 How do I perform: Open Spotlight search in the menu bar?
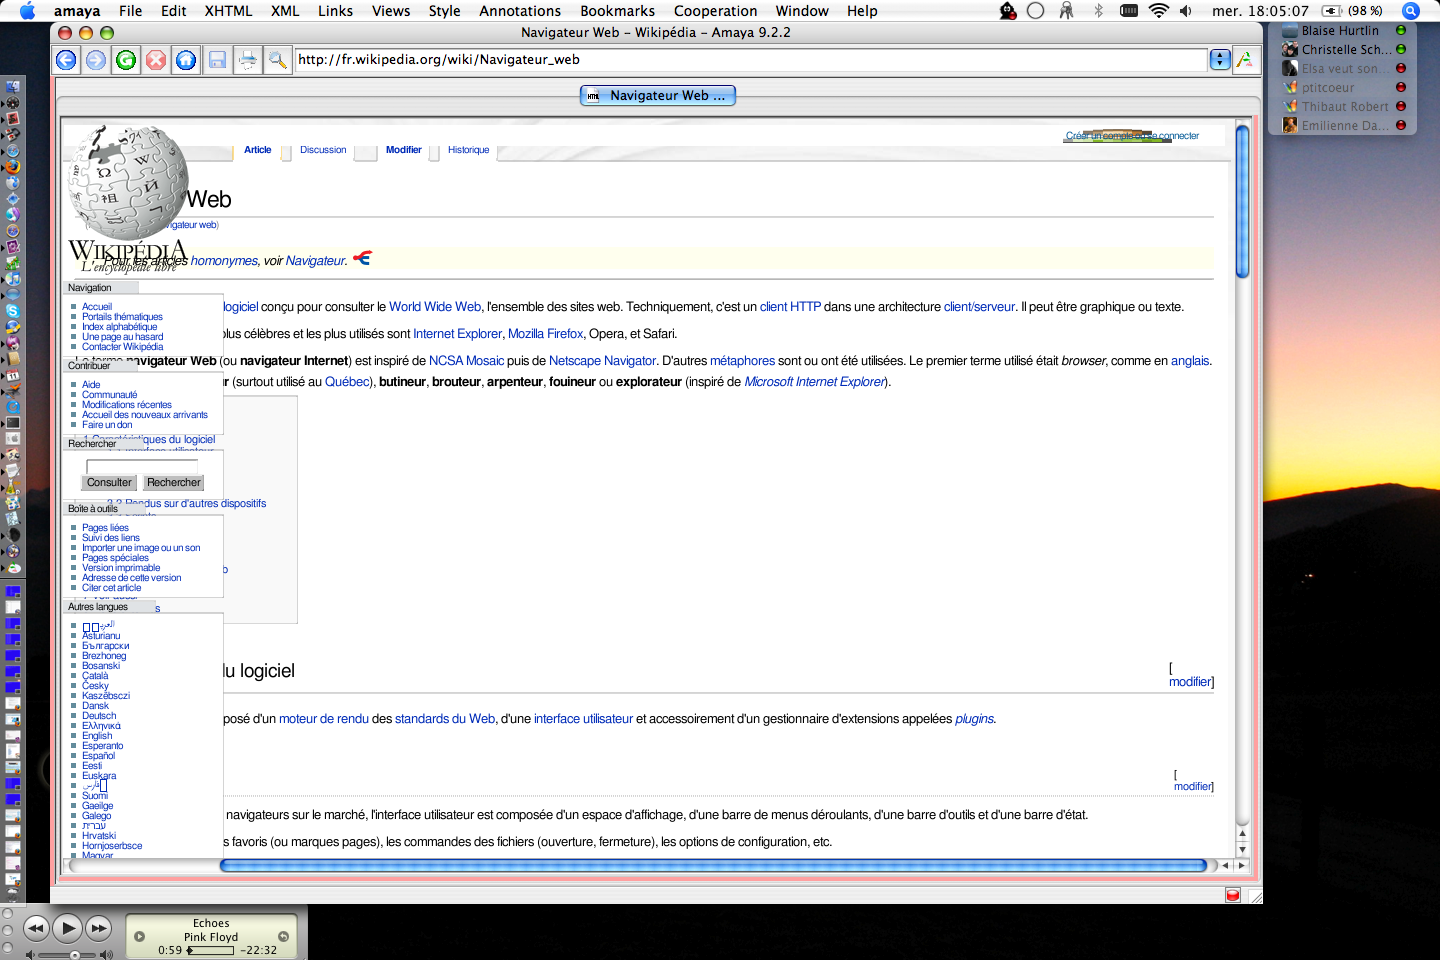(1411, 11)
